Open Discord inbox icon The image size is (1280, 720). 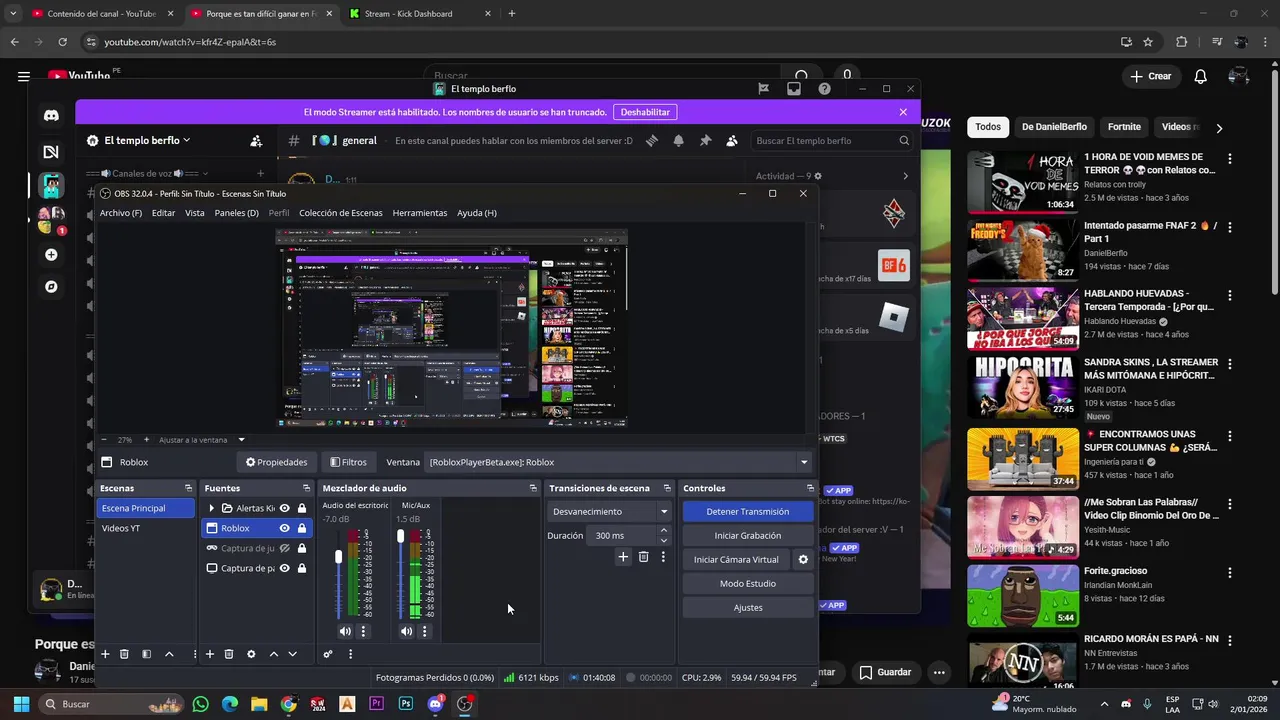794,89
